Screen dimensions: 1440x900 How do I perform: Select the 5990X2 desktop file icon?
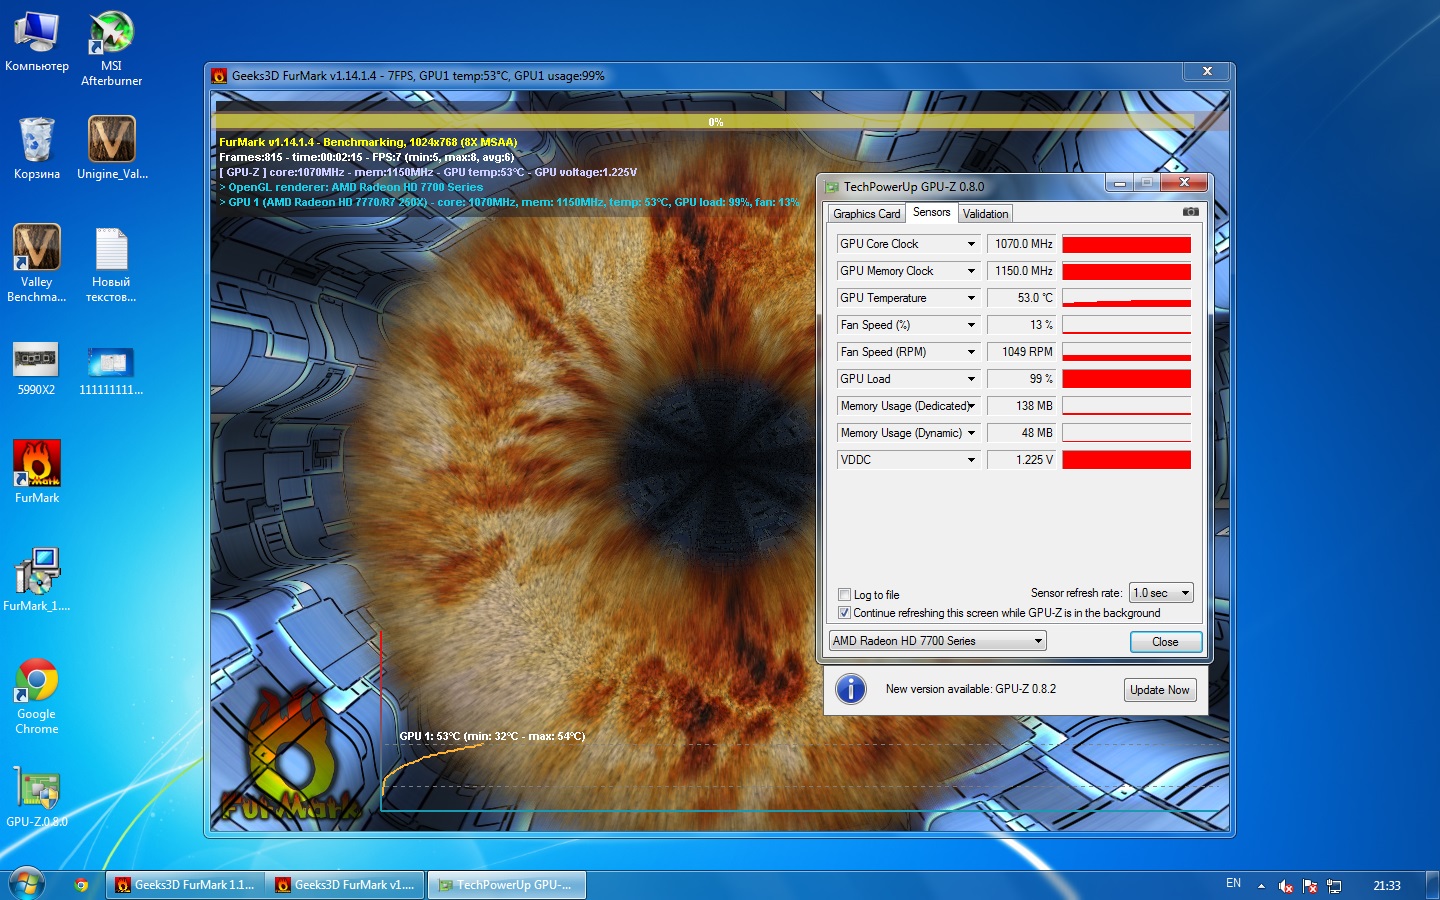(x=36, y=368)
